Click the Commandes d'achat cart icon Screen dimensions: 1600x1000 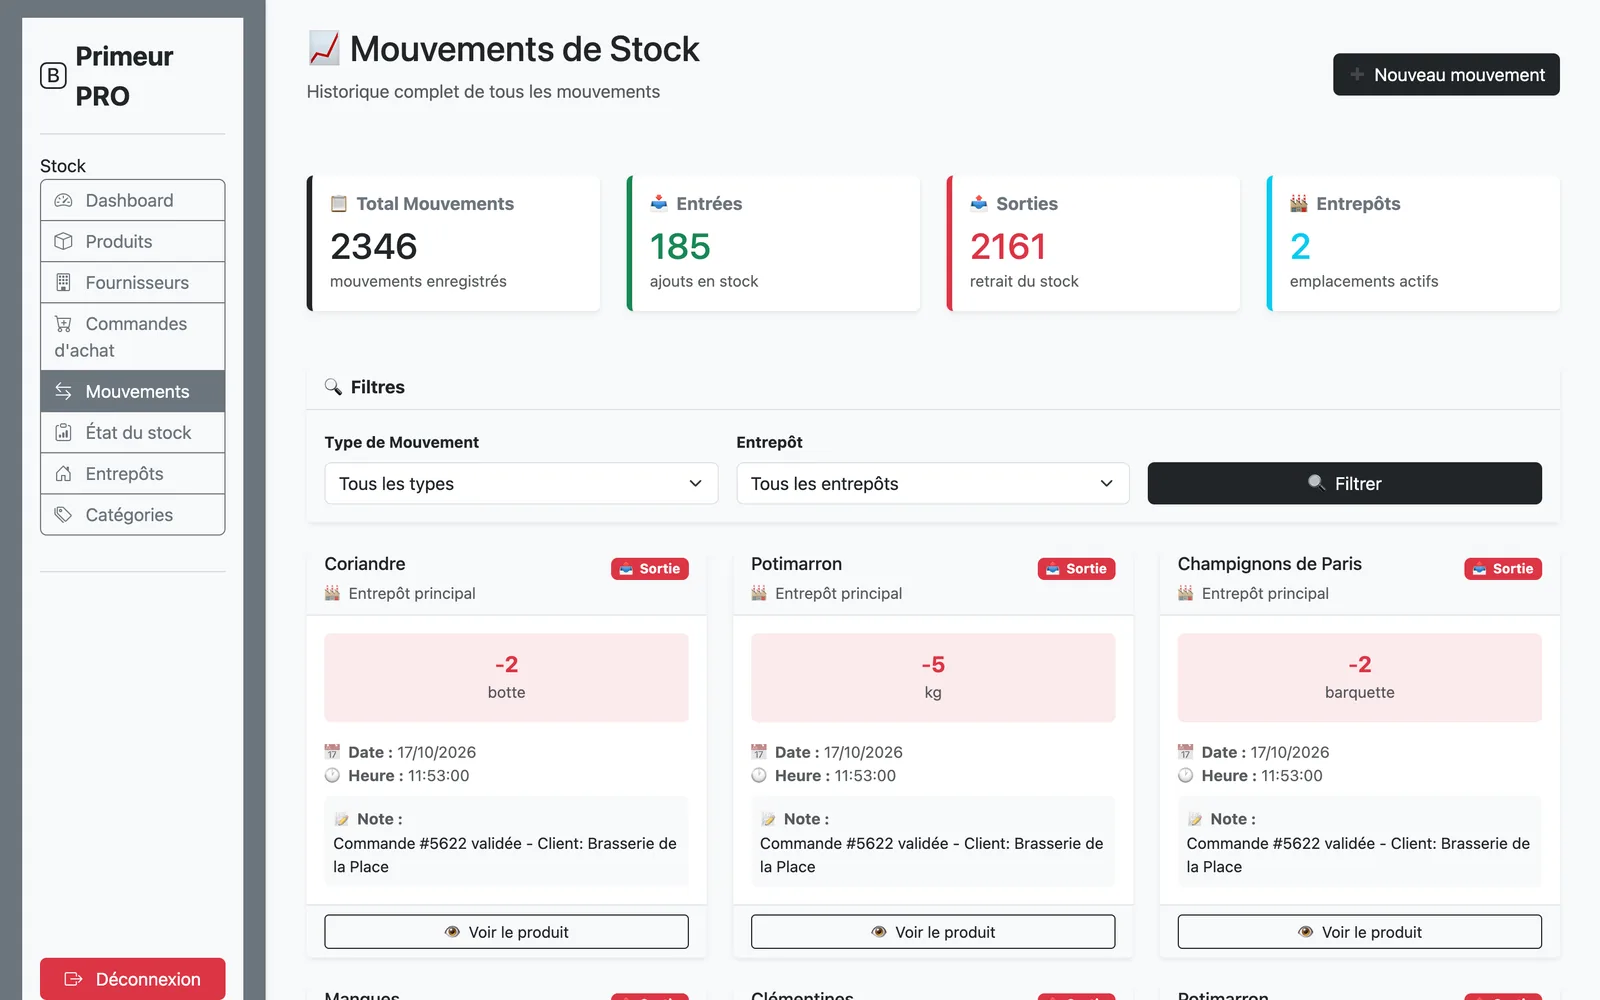coord(63,323)
